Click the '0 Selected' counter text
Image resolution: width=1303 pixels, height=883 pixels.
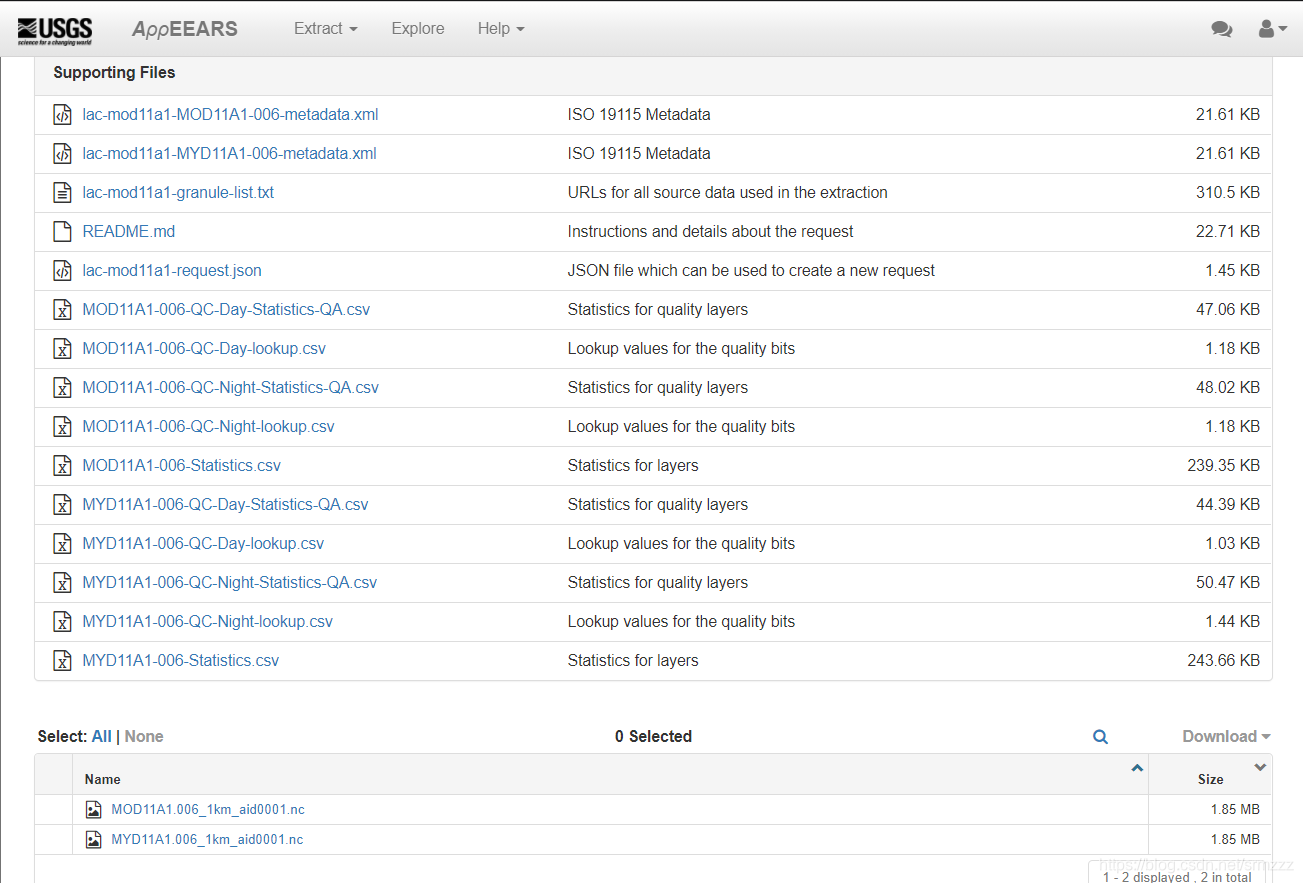point(653,737)
